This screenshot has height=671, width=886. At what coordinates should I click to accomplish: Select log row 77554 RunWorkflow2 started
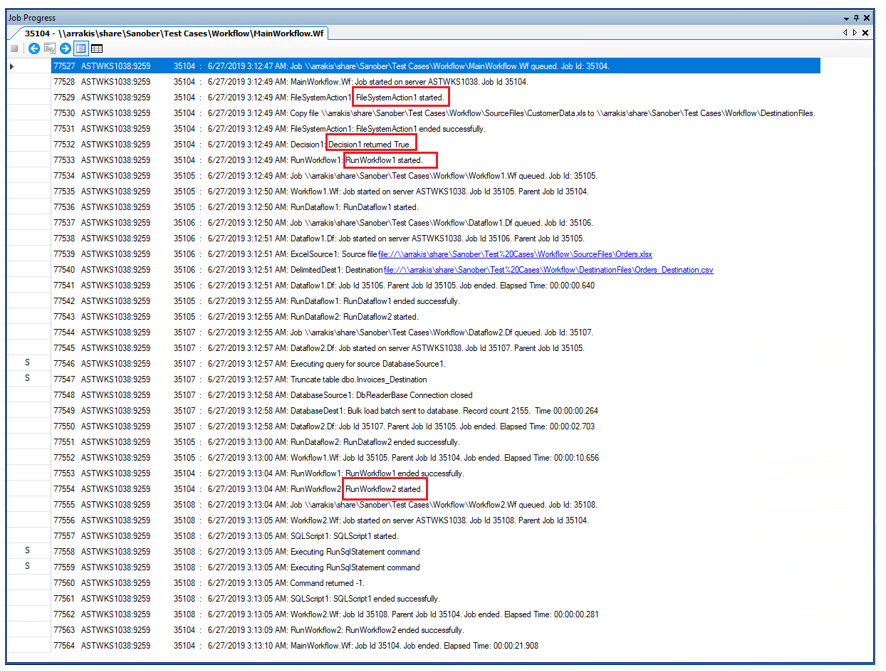pos(400,489)
